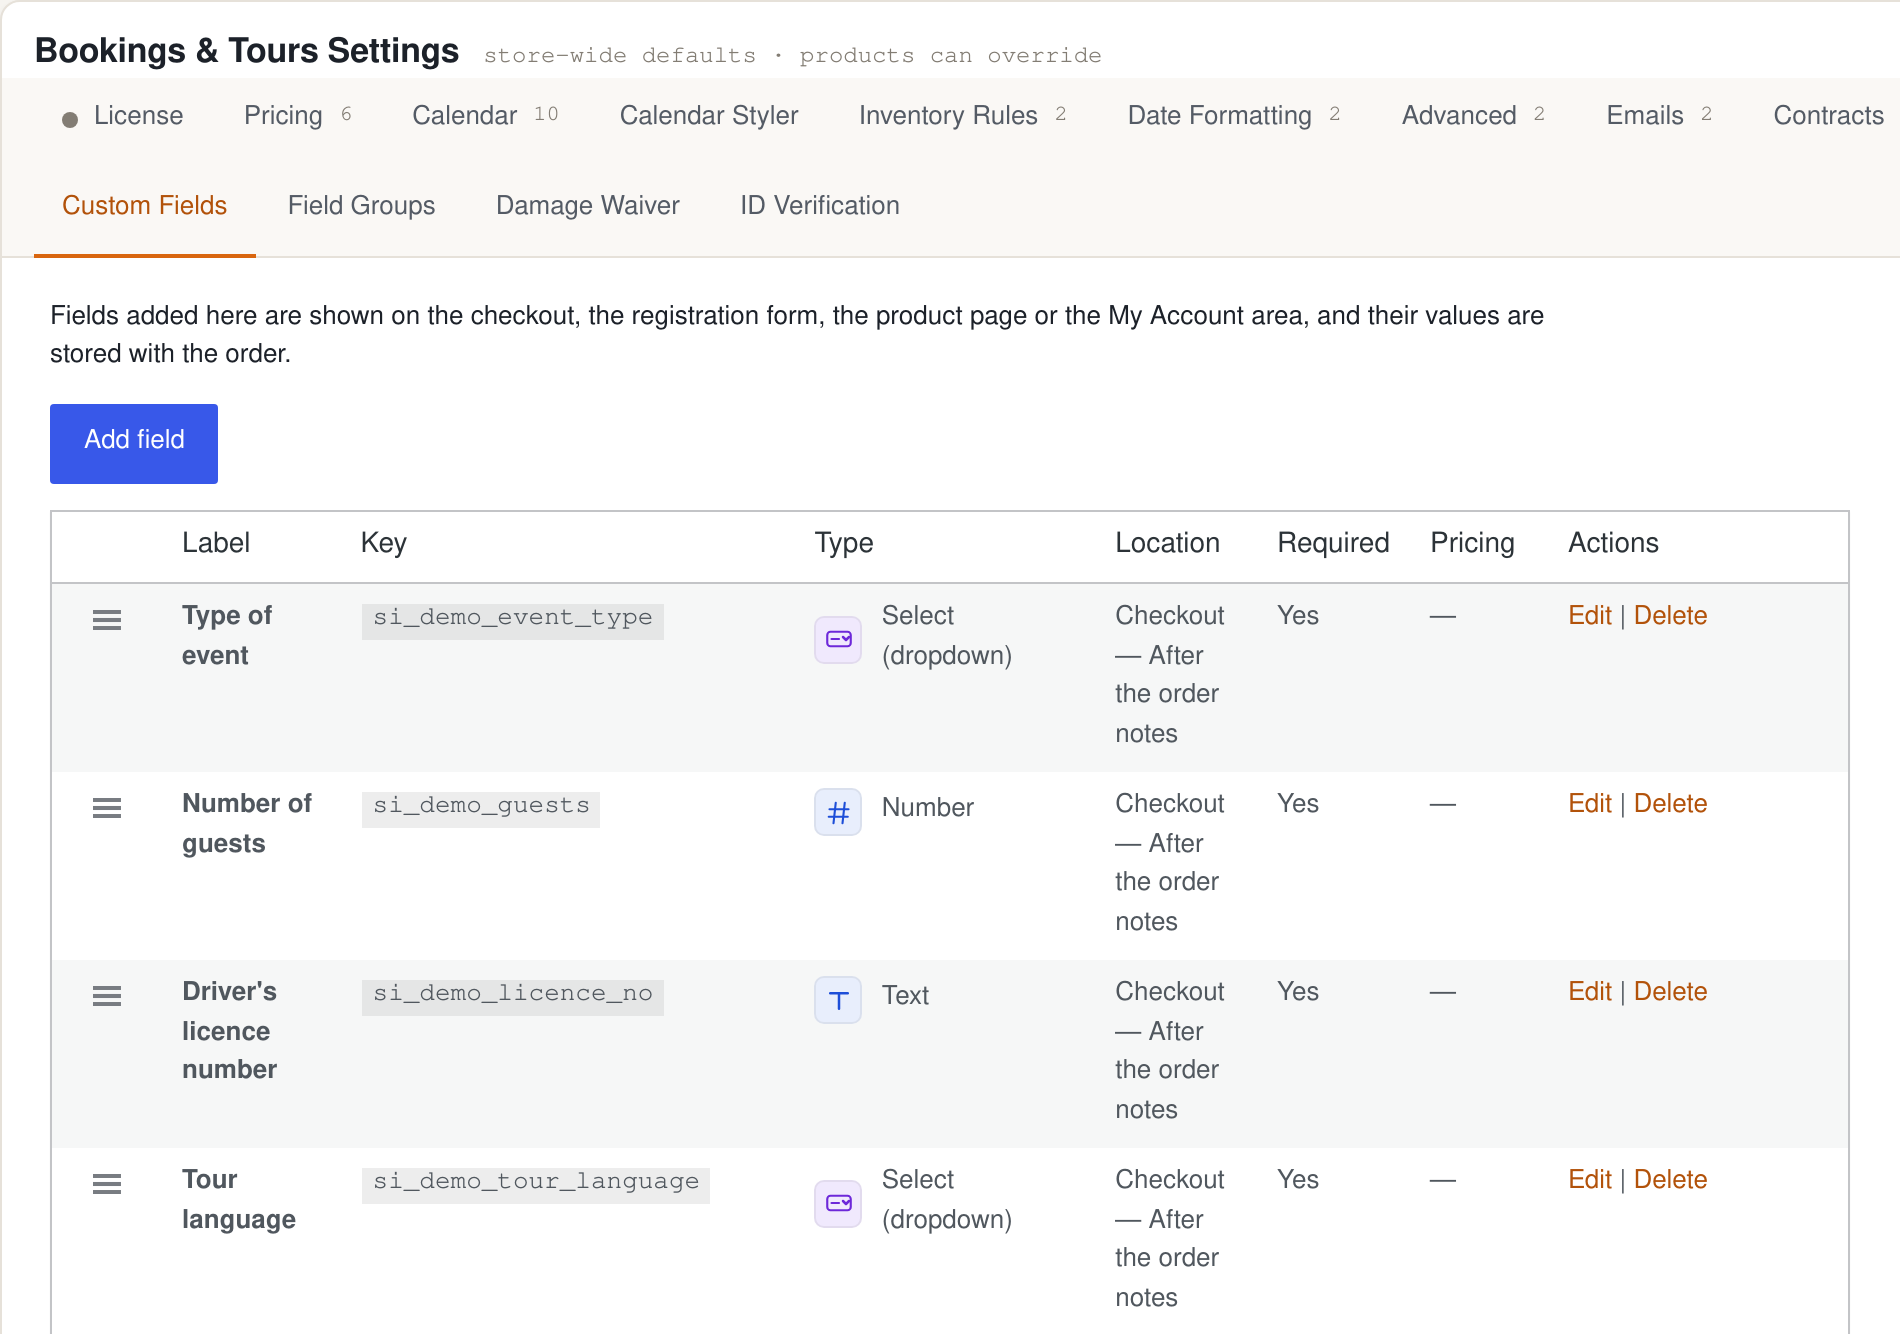
Task: Select the Custom Fields sub-tab
Action: click(145, 206)
